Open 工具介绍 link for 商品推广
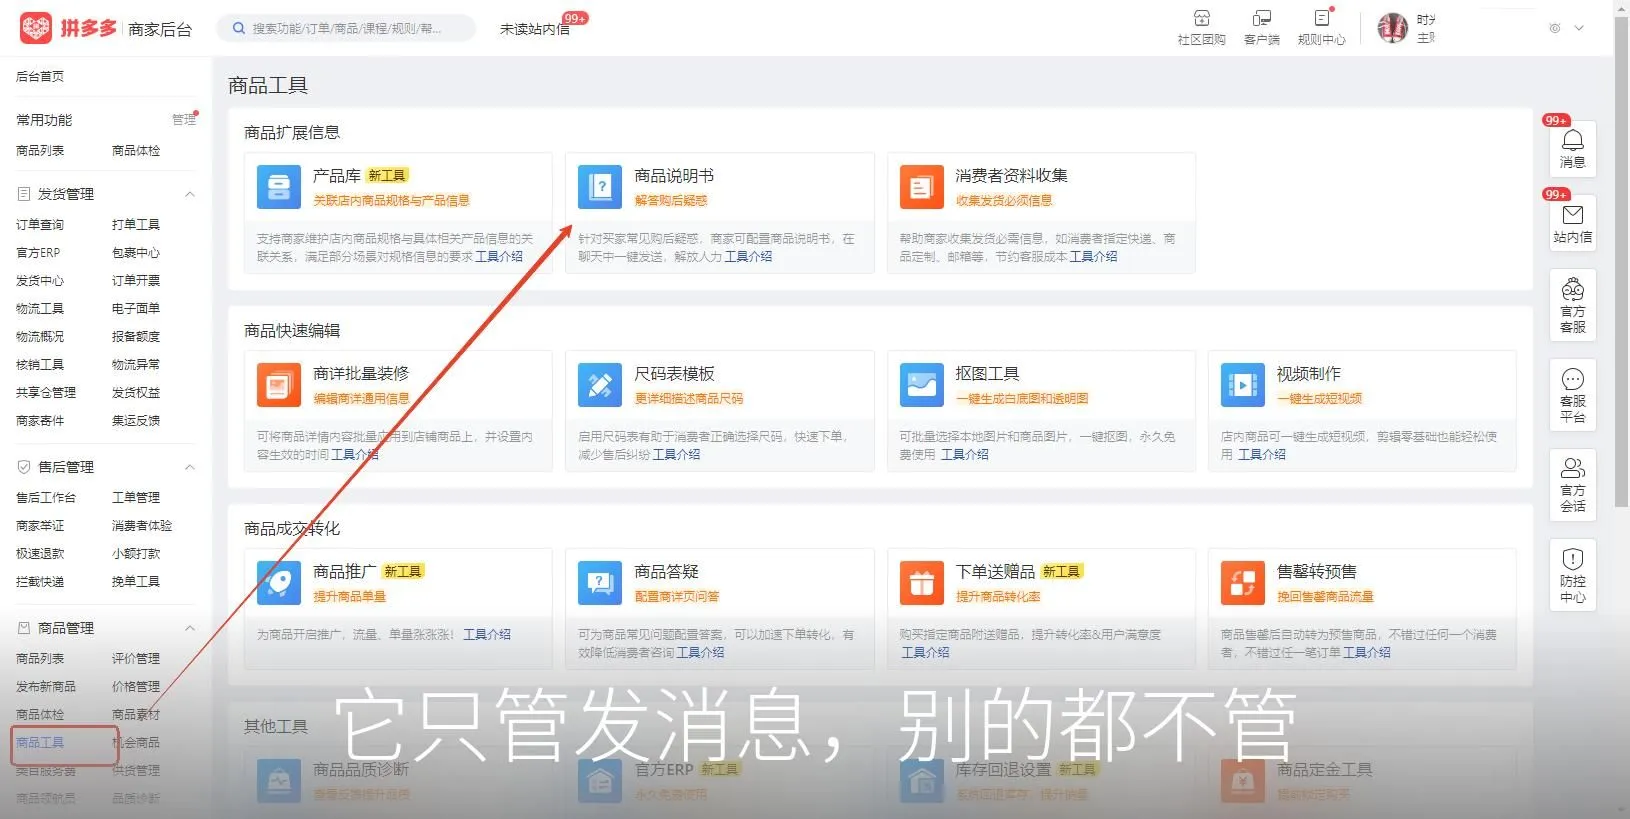1630x819 pixels. [487, 635]
